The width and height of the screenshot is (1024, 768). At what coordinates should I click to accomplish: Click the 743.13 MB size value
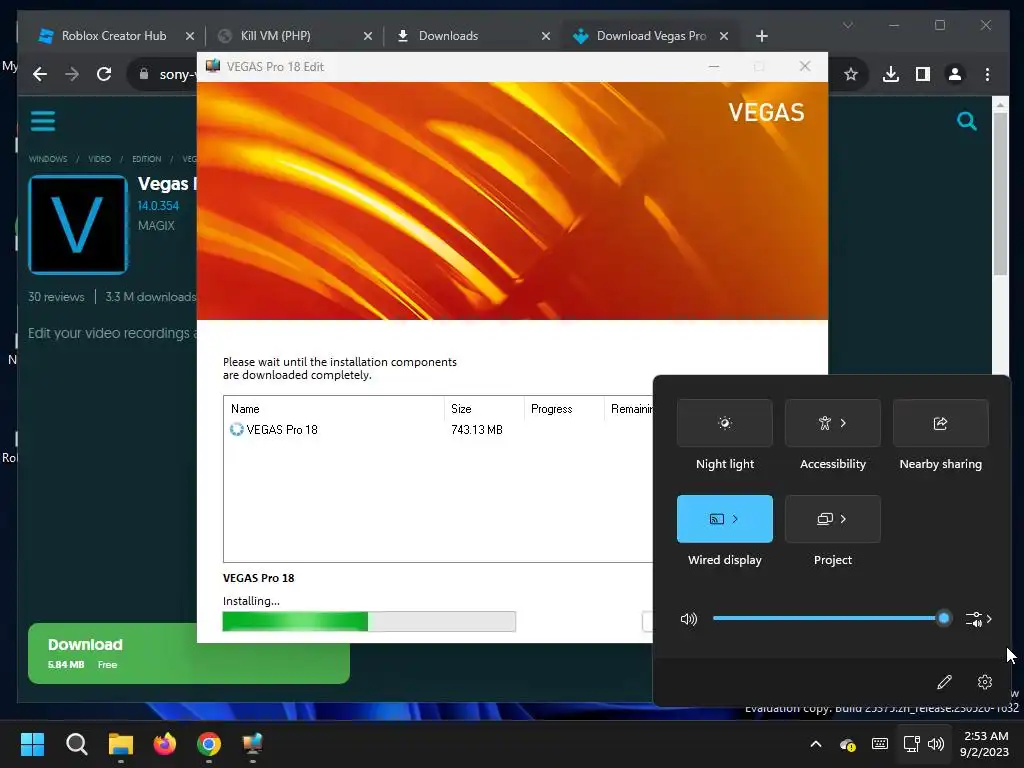477,430
